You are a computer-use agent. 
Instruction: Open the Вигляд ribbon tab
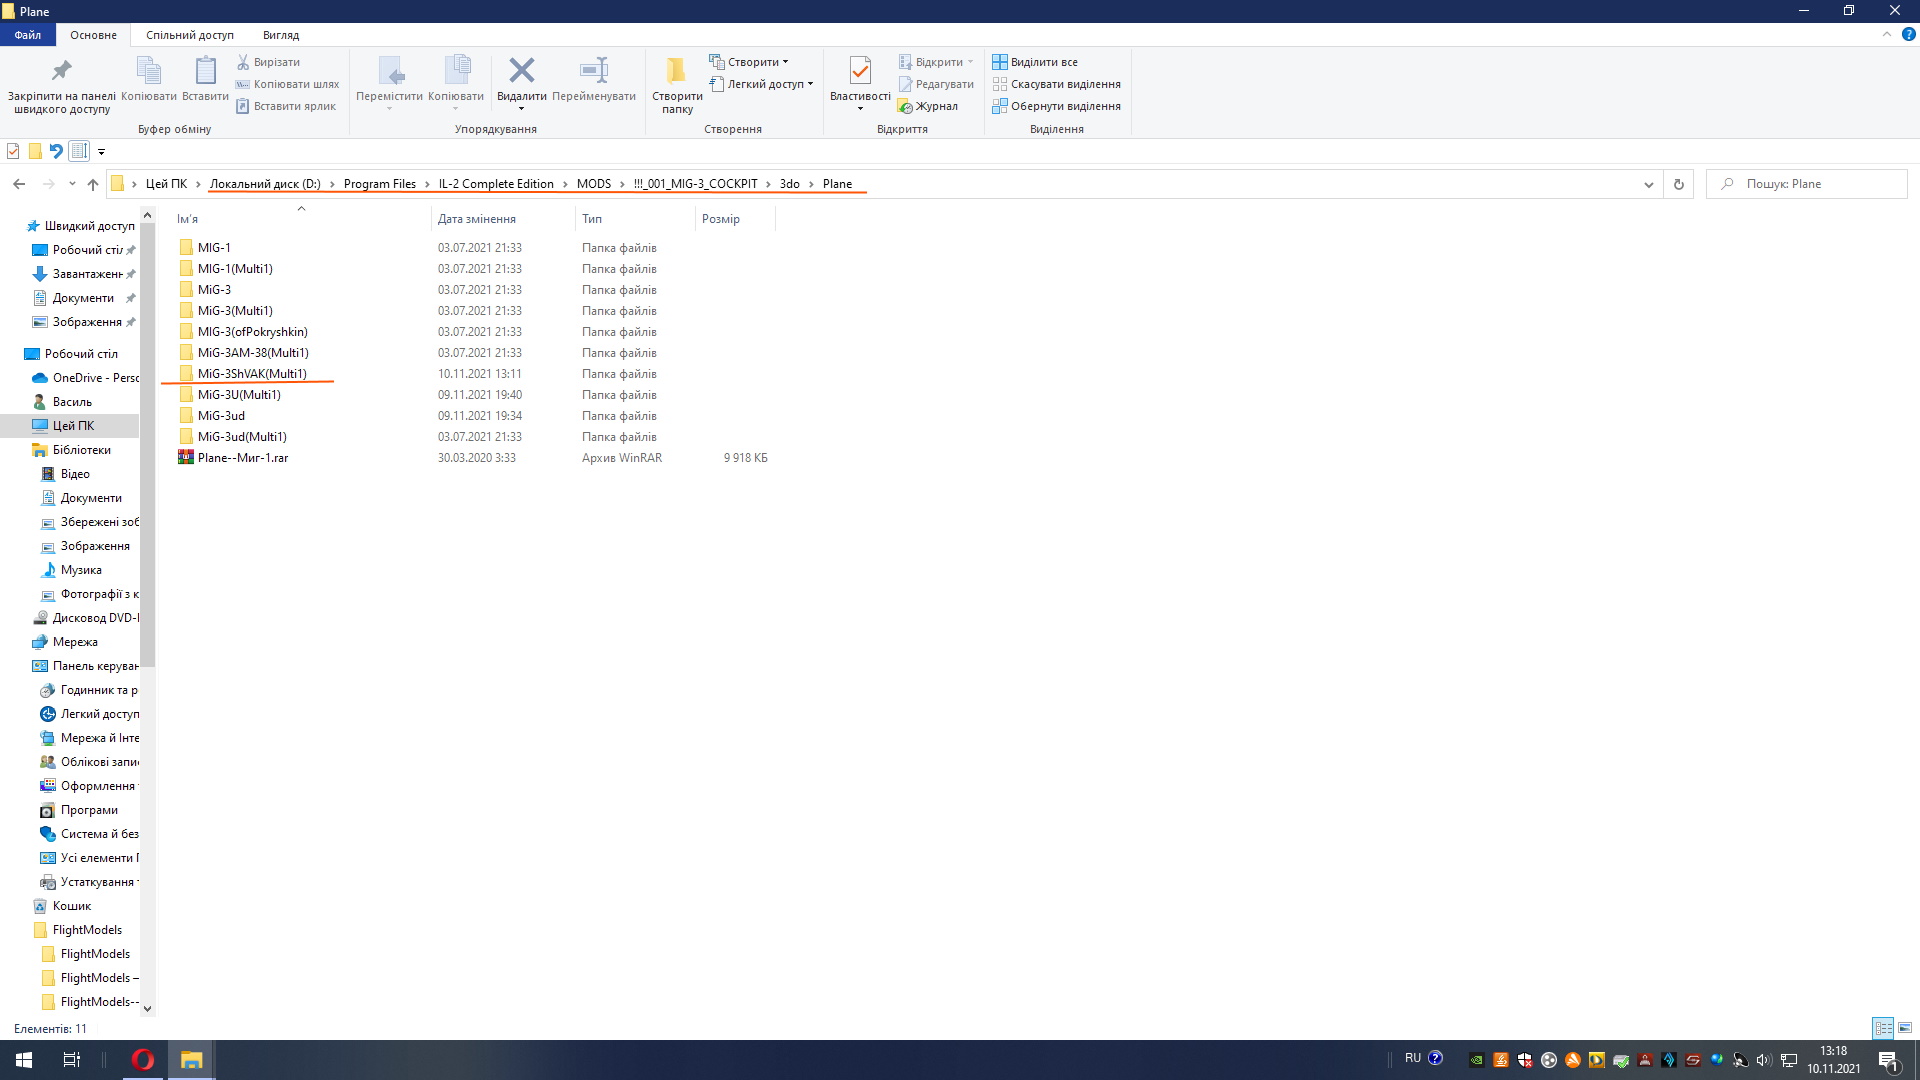280,35
